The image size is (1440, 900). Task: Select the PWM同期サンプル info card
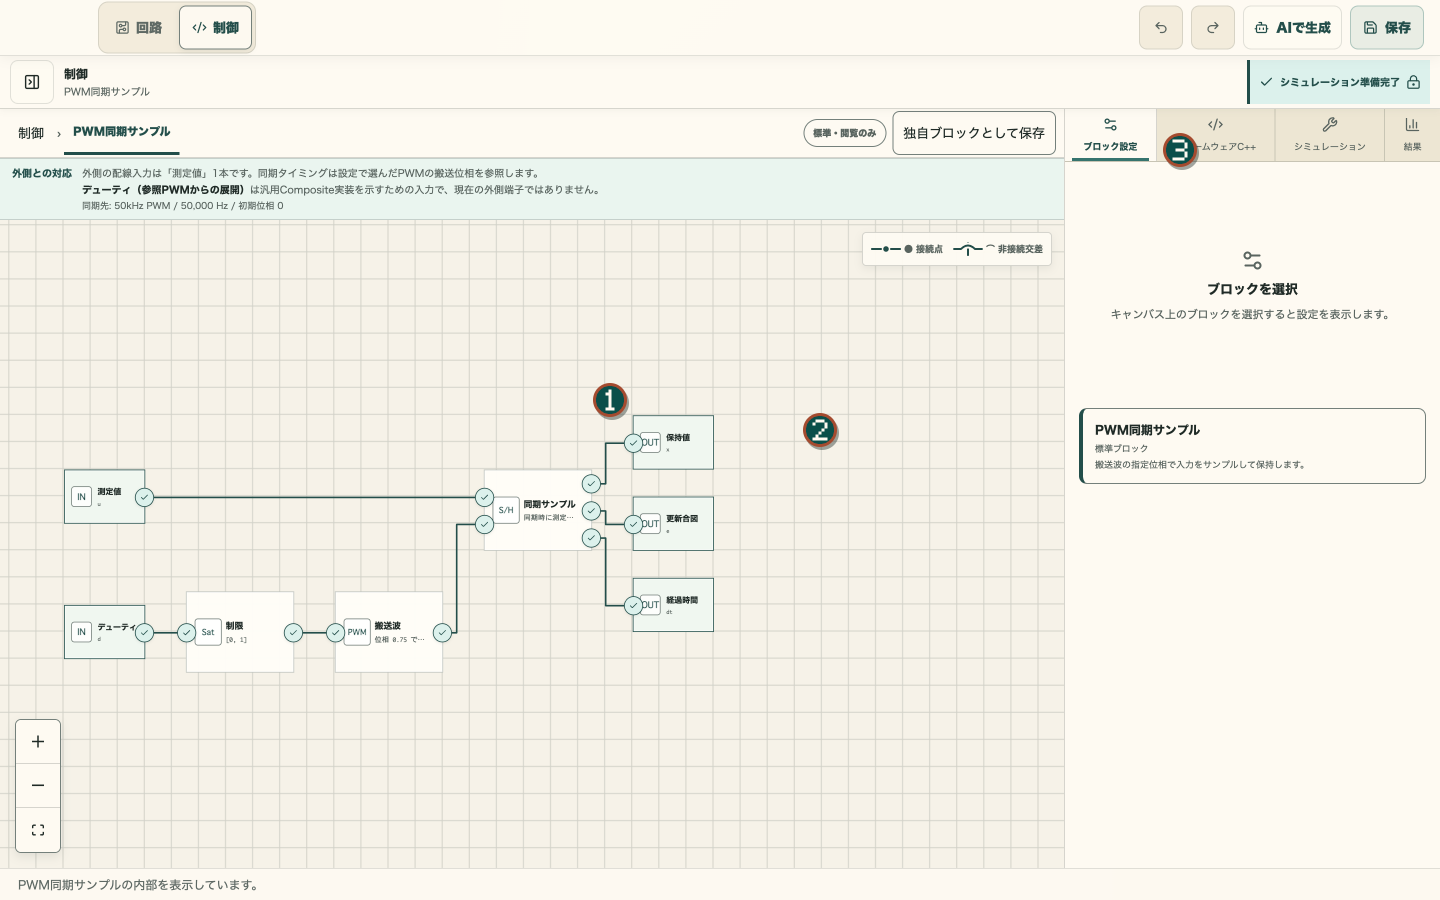[1252, 446]
